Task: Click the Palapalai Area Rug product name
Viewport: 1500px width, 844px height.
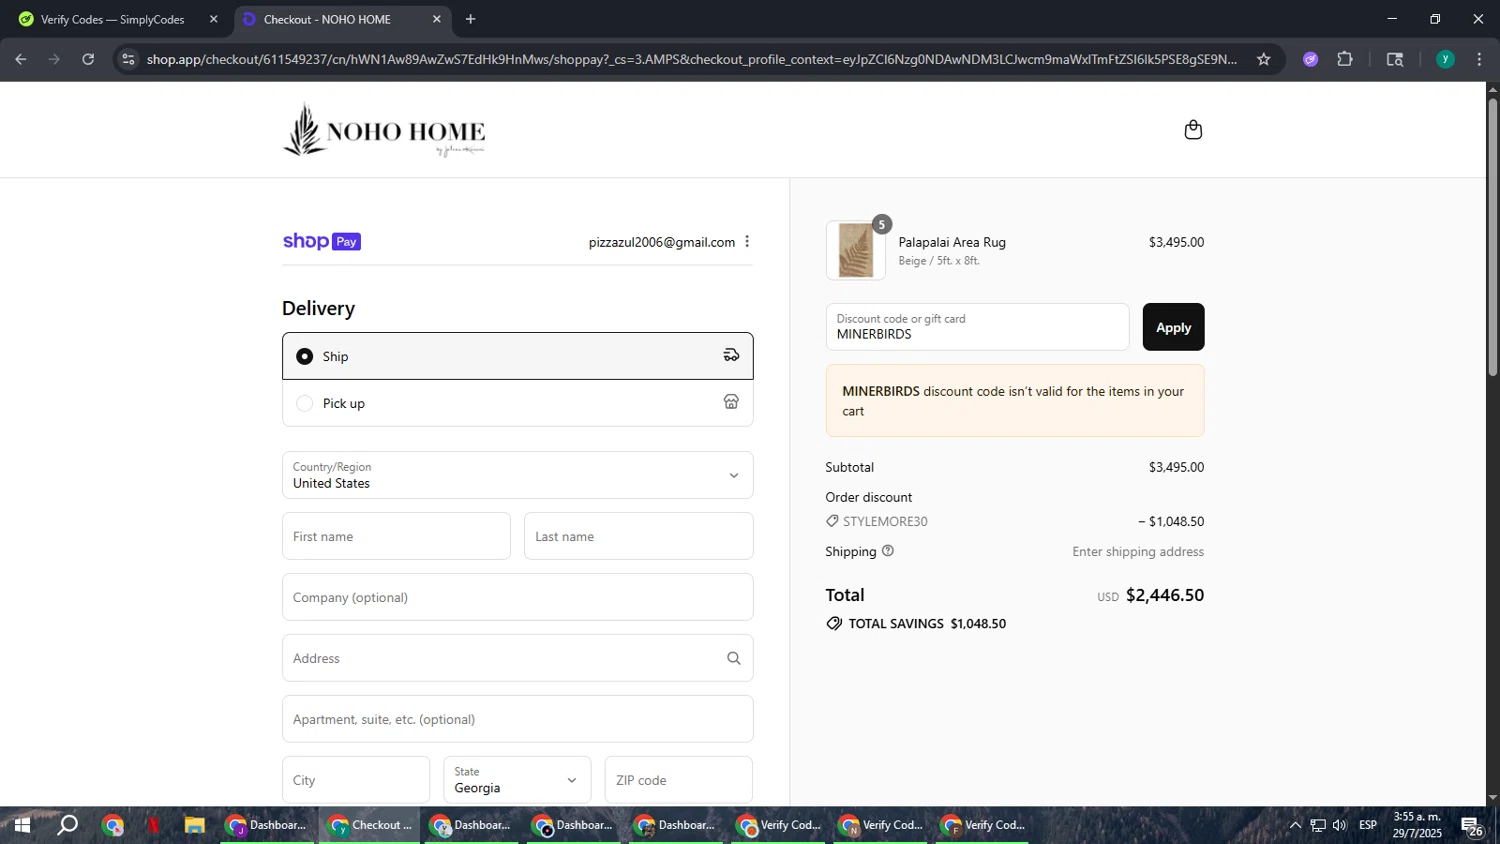Action: (952, 242)
